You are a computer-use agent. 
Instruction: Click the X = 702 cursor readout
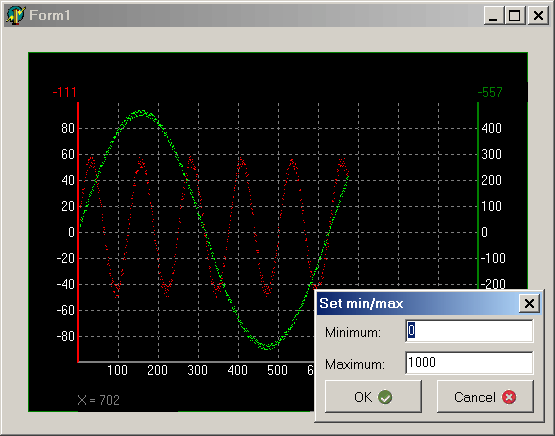(x=98, y=400)
